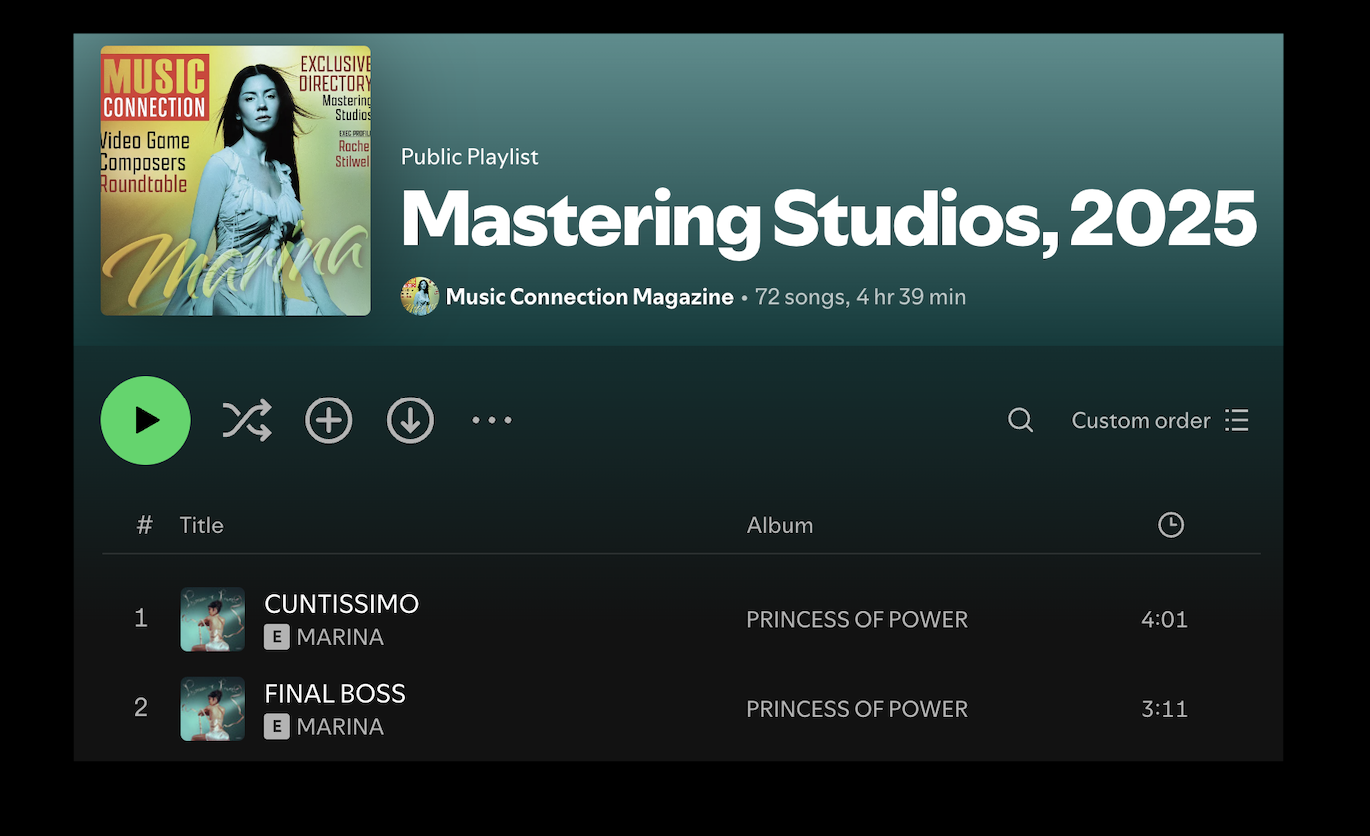Select the CUNTISSIMO track title
1370x836 pixels.
tap(342, 604)
